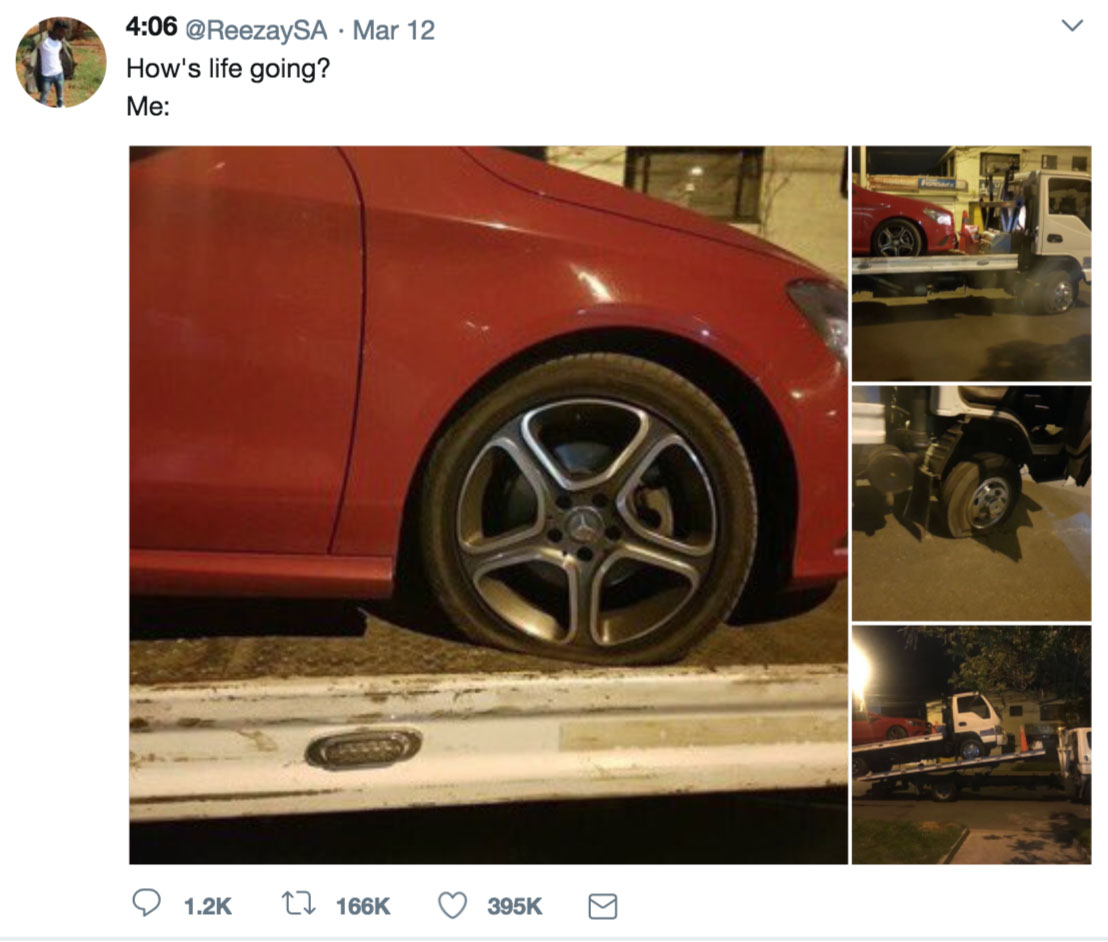Send tweet via the envelope message icon

[601, 905]
